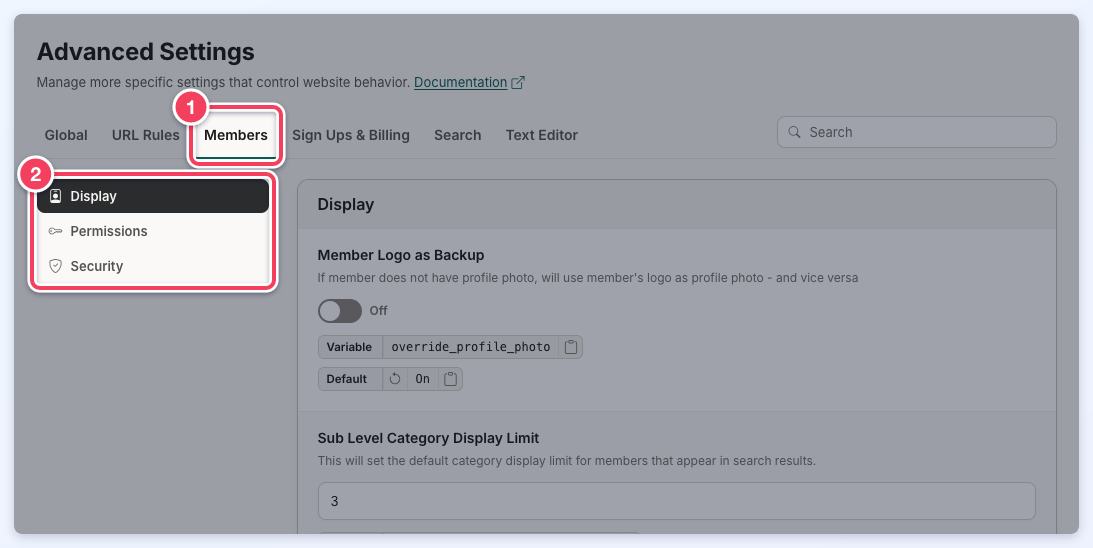
Task: Open the Permissions sidebar section
Action: tap(153, 231)
